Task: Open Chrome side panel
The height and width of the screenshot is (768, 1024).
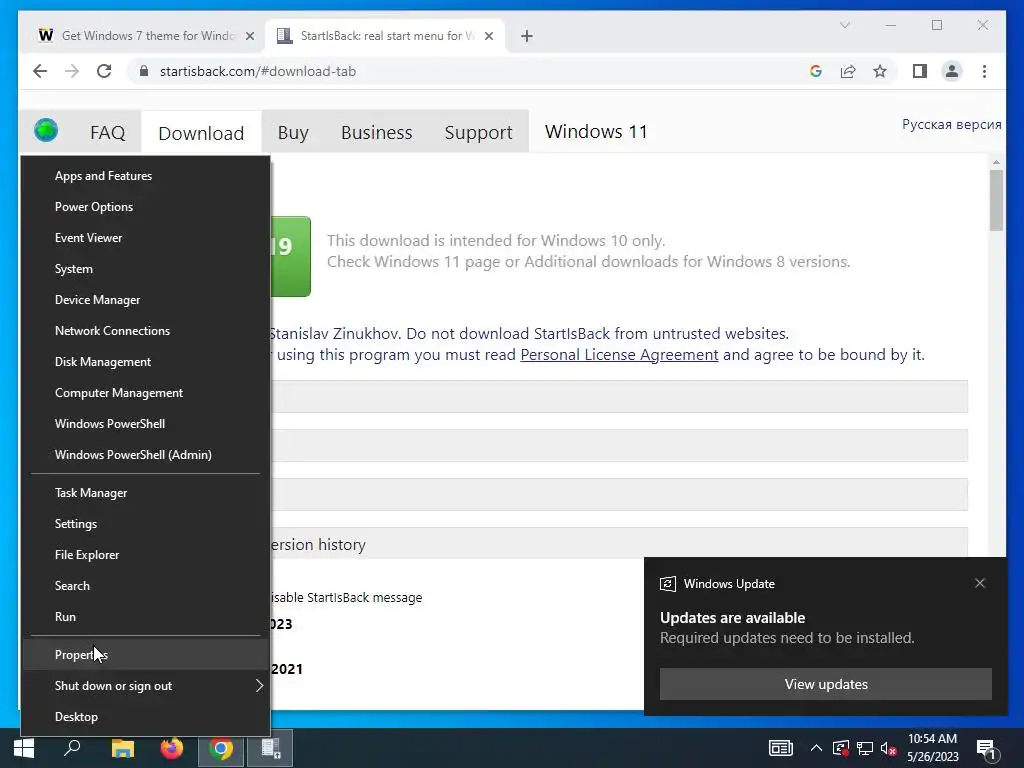Action: 920,71
